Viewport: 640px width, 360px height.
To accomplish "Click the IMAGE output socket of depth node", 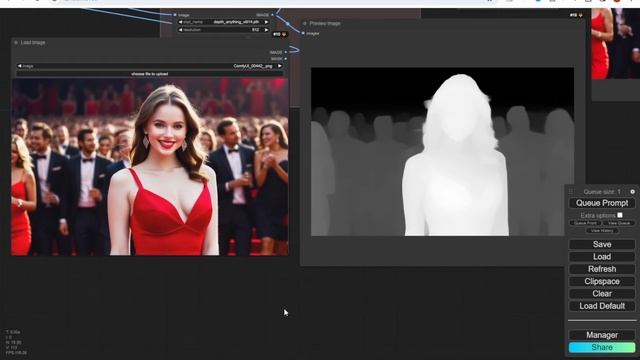I will (273, 15).
